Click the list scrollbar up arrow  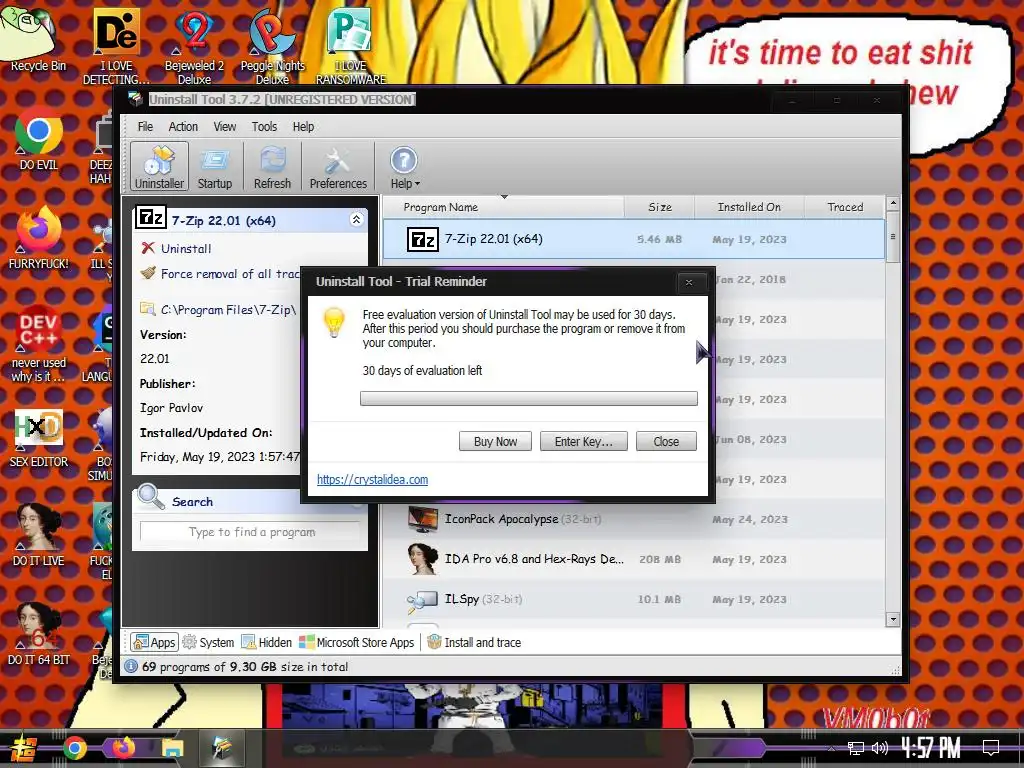click(x=893, y=204)
